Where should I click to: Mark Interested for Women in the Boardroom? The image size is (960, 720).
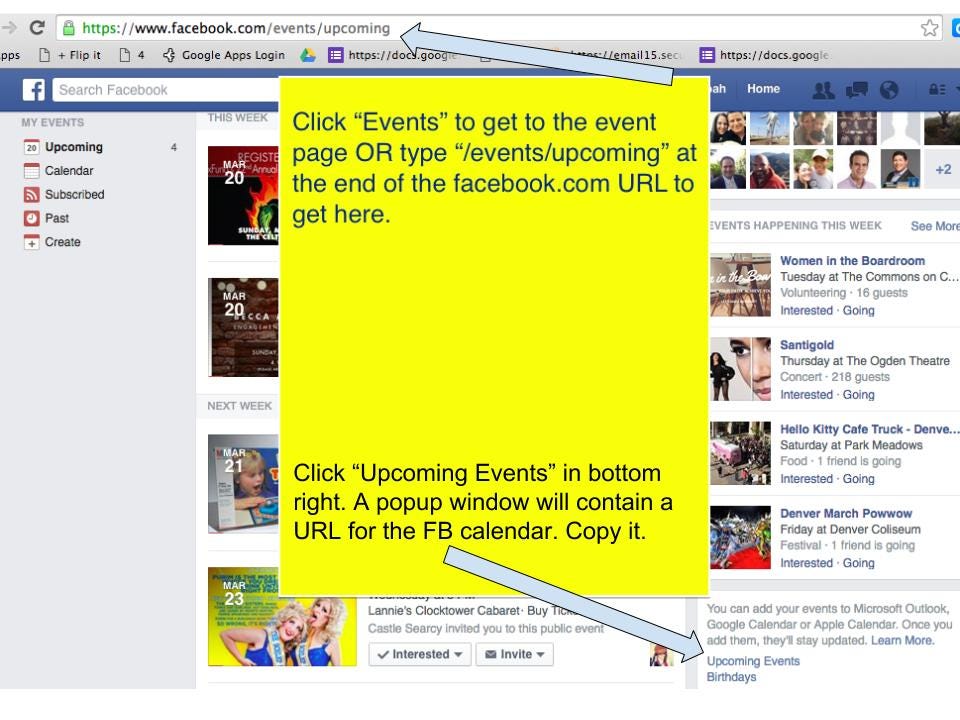coord(806,310)
